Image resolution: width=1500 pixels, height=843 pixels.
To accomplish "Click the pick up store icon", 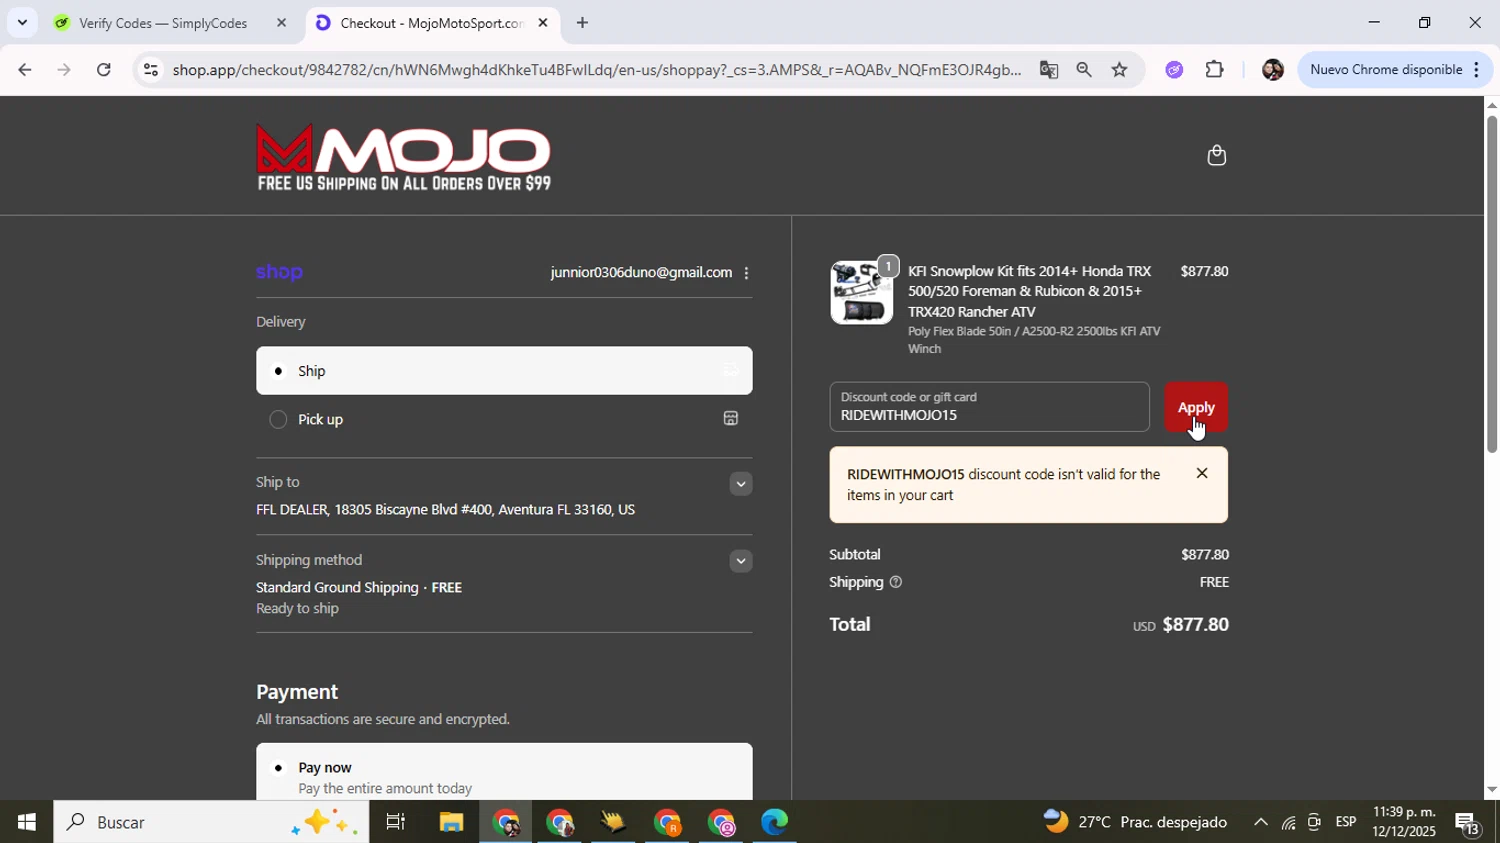I will 731,419.
